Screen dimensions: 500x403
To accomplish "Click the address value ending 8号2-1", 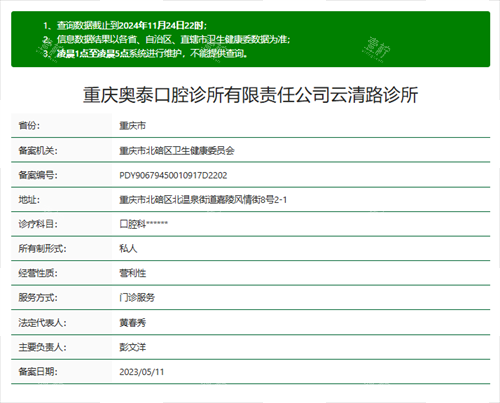I will point(203,200).
